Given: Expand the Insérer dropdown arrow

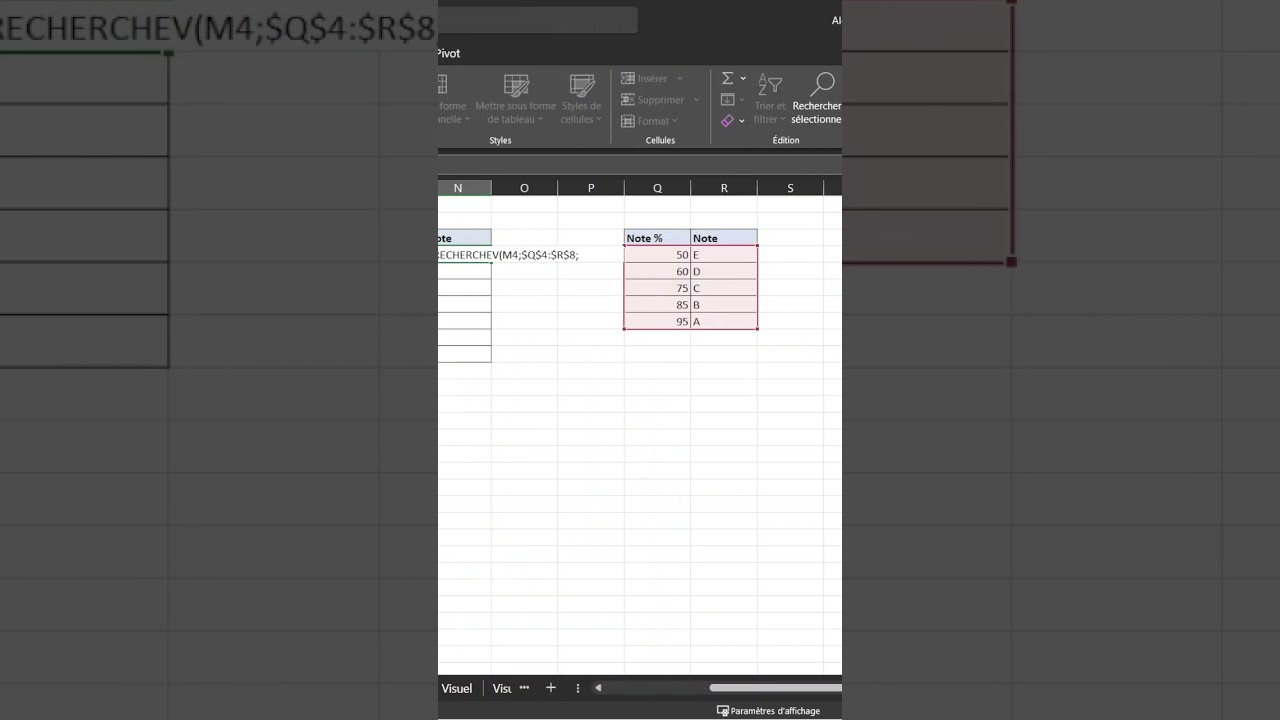Looking at the screenshot, I should pyautogui.click(x=680, y=78).
